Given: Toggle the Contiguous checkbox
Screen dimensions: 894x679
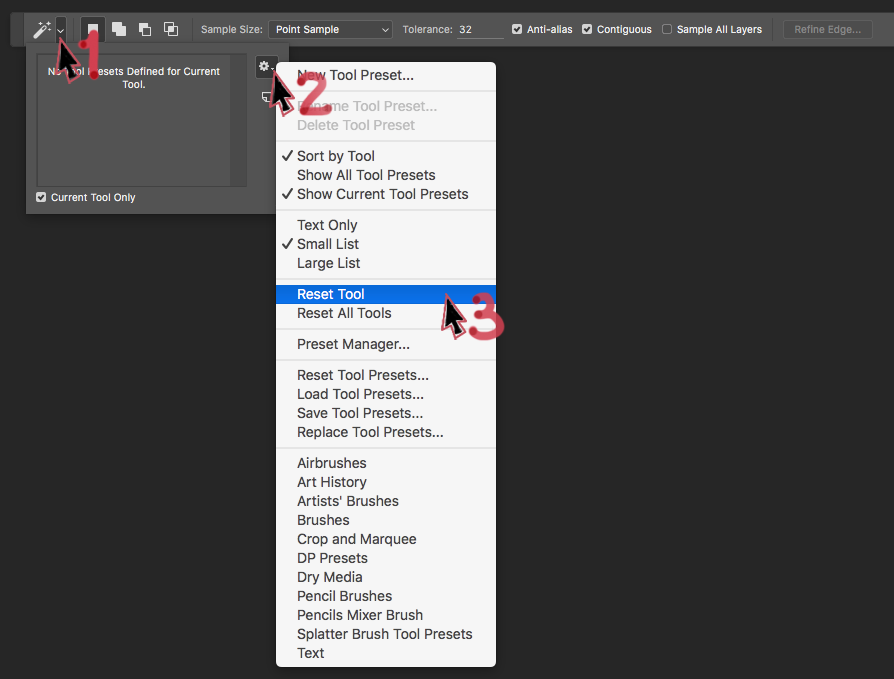Looking at the screenshot, I should pos(587,29).
